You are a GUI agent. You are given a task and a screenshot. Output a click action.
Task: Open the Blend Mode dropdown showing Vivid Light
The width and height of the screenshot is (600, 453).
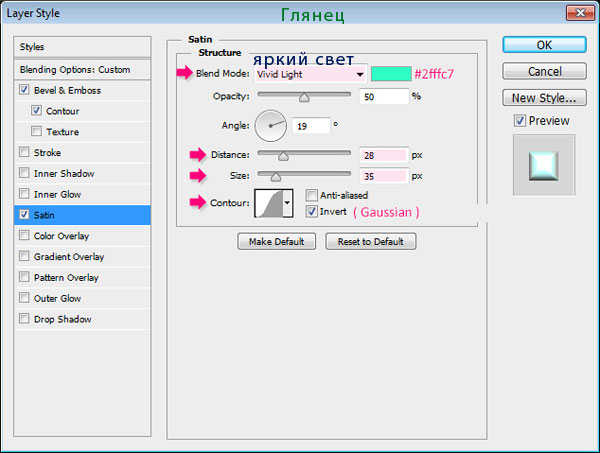pos(311,74)
